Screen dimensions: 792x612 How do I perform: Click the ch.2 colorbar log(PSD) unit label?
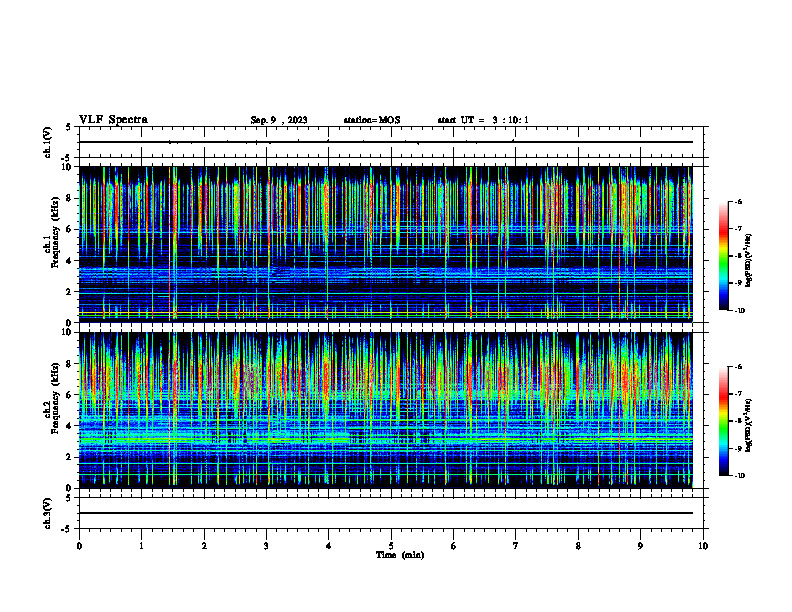[x=748, y=425]
